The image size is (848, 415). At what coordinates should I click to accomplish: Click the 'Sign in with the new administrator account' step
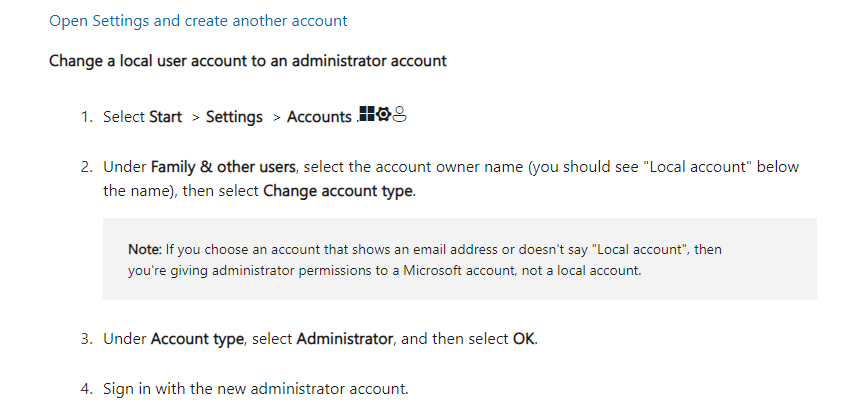pos(255,388)
